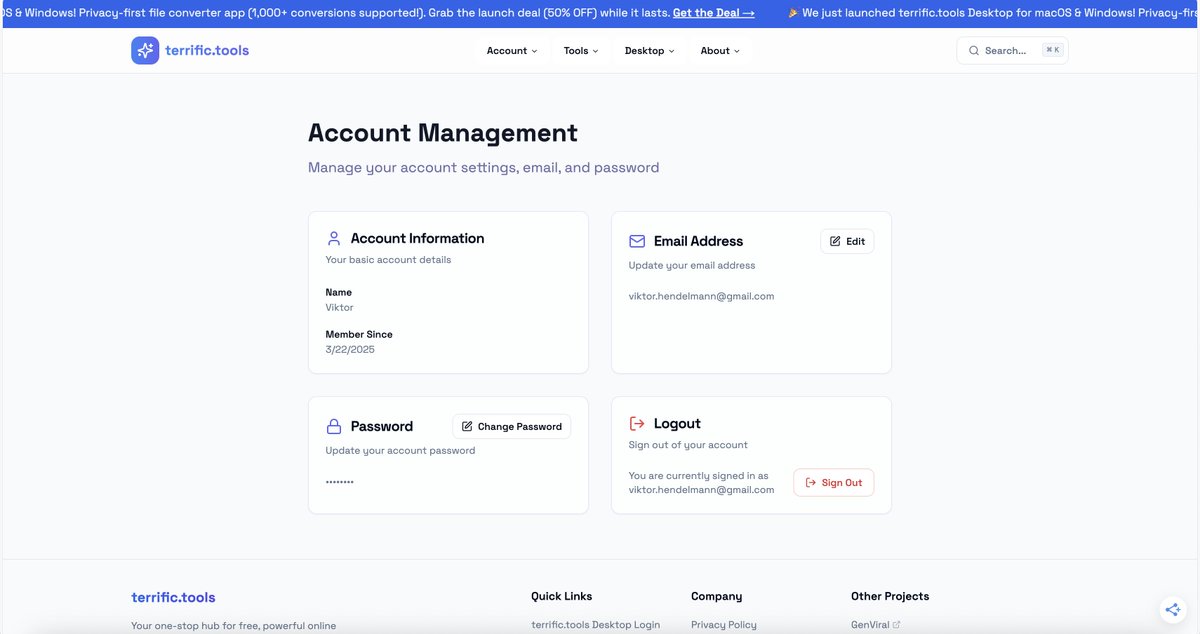
Task: Click the Get the Deal link in banner
Action: [x=712, y=12]
